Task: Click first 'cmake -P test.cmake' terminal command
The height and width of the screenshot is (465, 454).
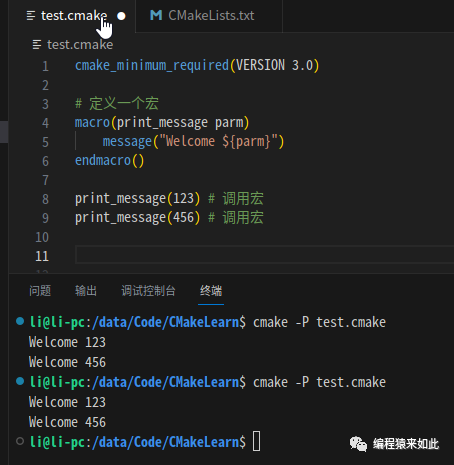Action: click(319, 322)
